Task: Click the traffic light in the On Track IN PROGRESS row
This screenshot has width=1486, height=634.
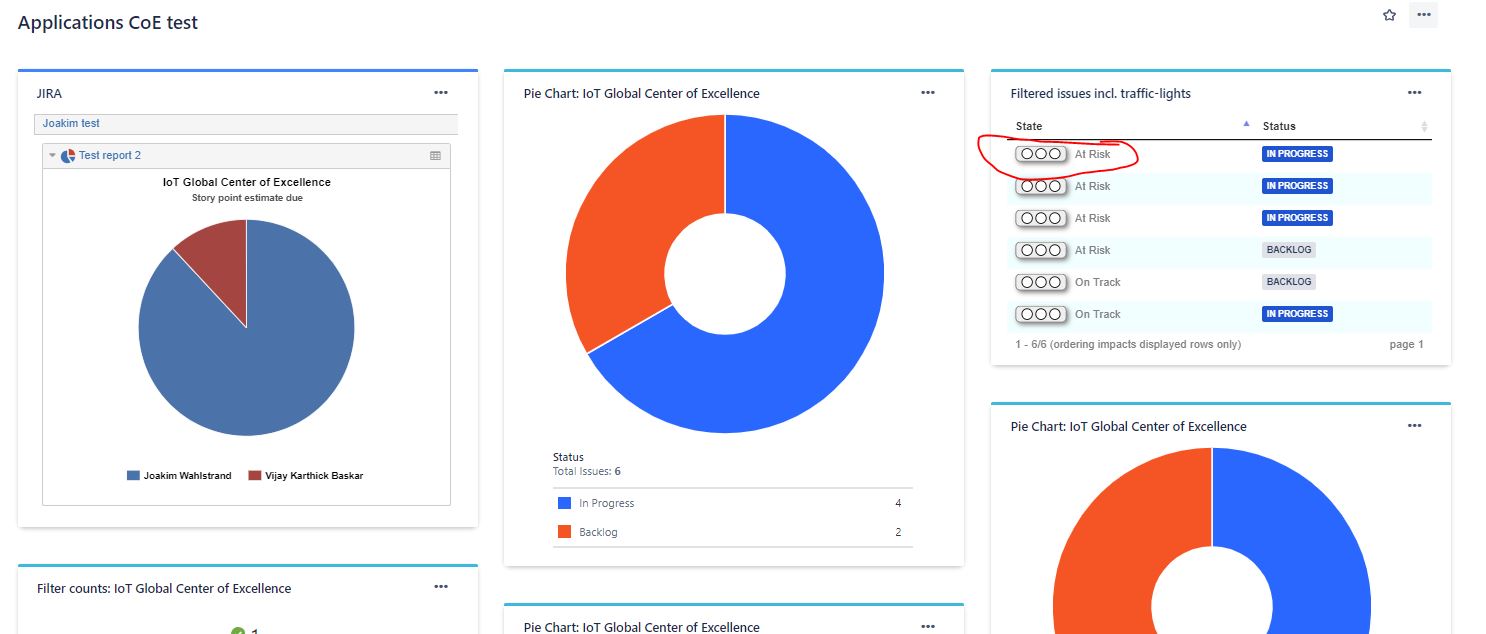Action: (1040, 314)
